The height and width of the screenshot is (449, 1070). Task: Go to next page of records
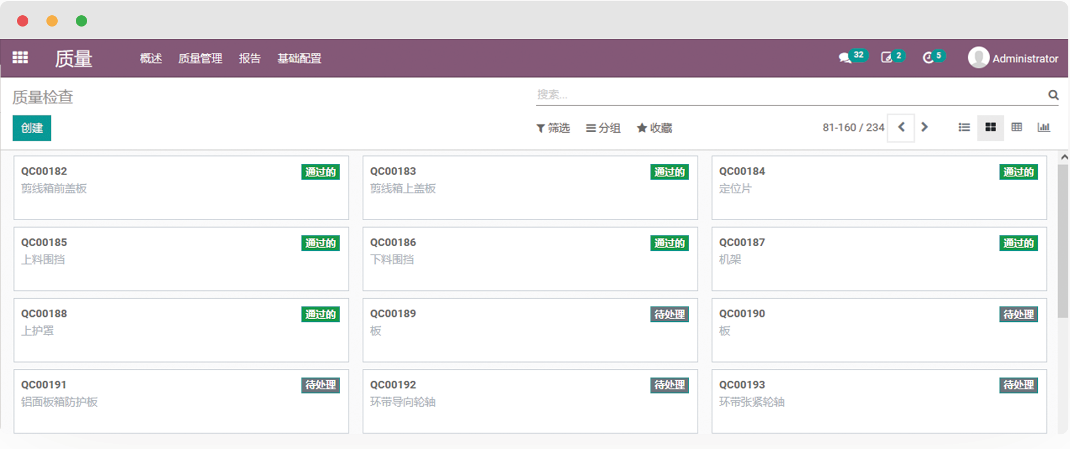coord(925,127)
